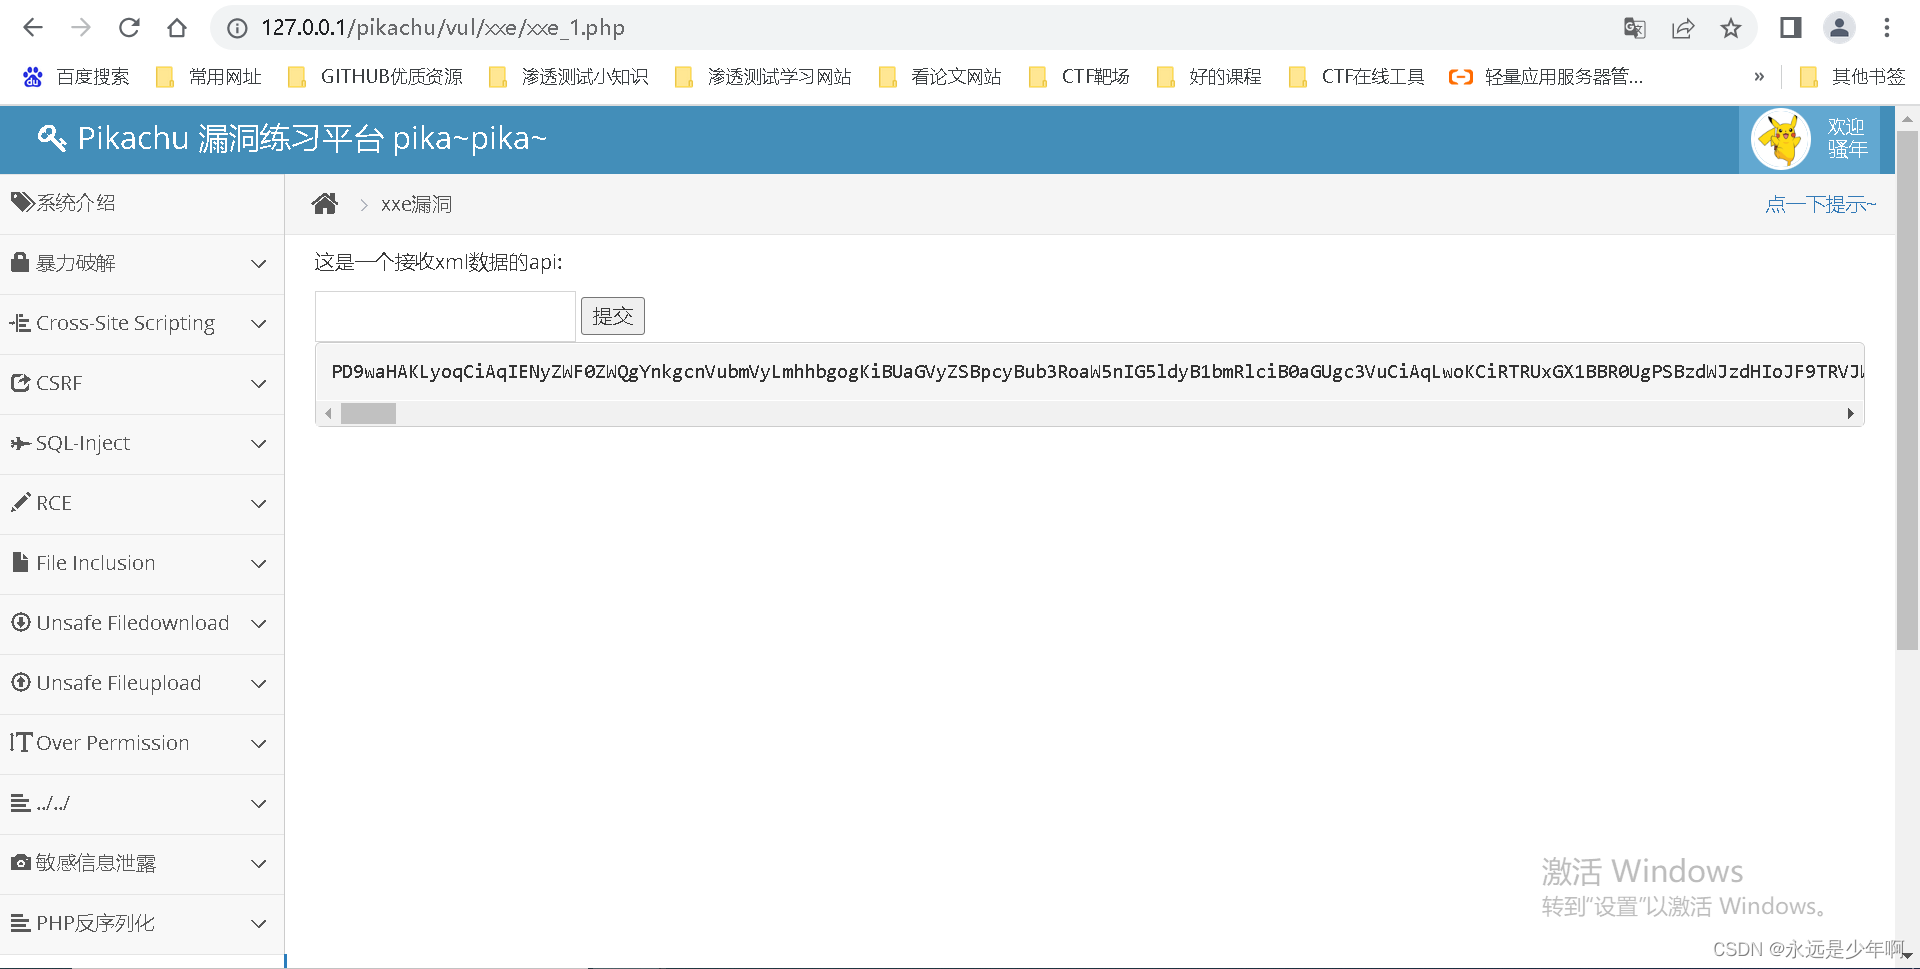Screen dimensions: 1920x969
Task: Click the horizontal scrollbar thumb in output box
Action: point(368,413)
